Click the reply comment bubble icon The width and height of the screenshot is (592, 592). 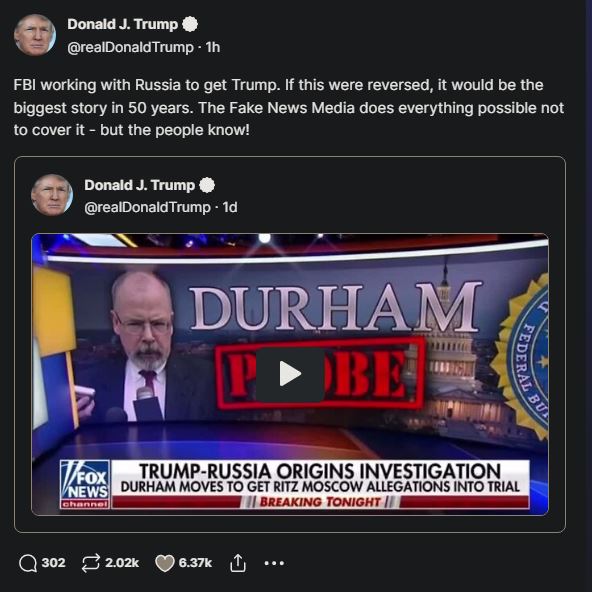coord(28,563)
